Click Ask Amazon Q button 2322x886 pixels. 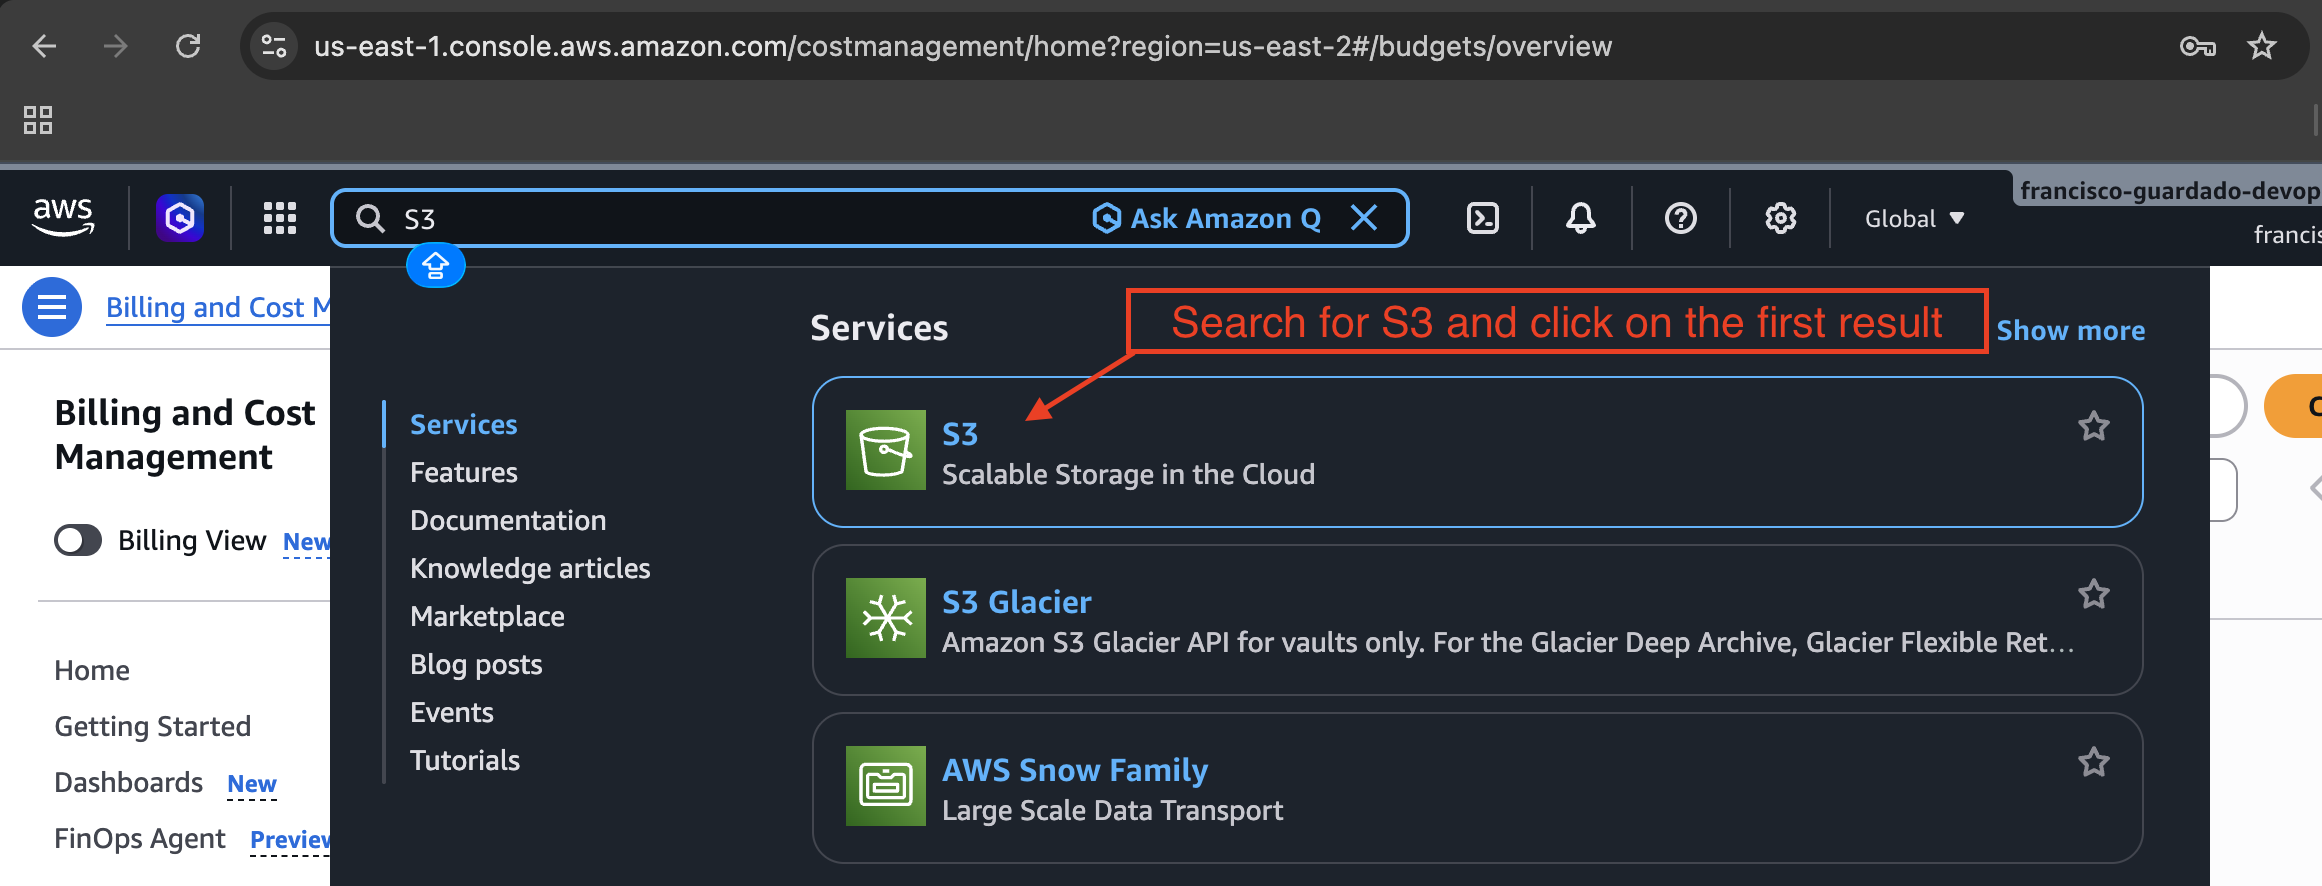coord(1207,218)
